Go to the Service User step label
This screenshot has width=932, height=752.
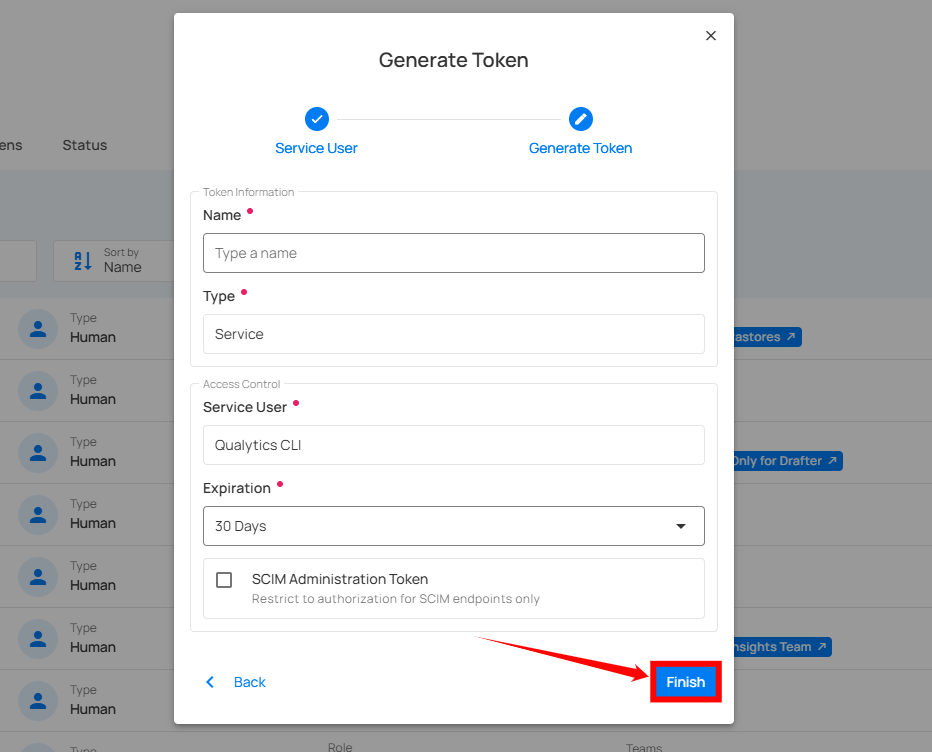[316, 148]
